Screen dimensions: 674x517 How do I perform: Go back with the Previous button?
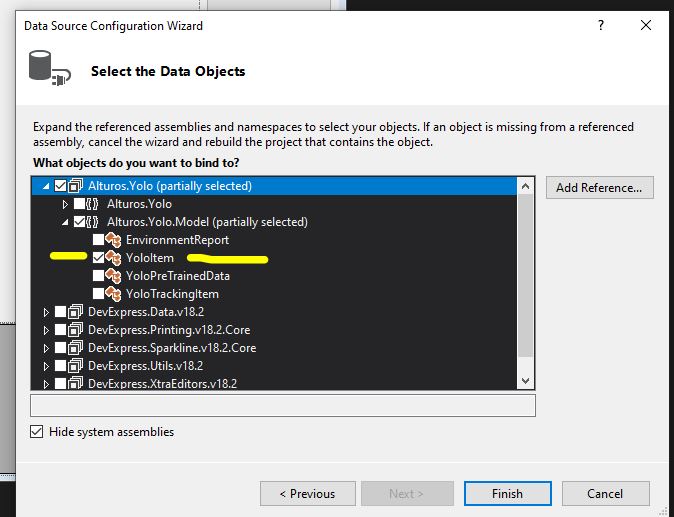coord(308,493)
